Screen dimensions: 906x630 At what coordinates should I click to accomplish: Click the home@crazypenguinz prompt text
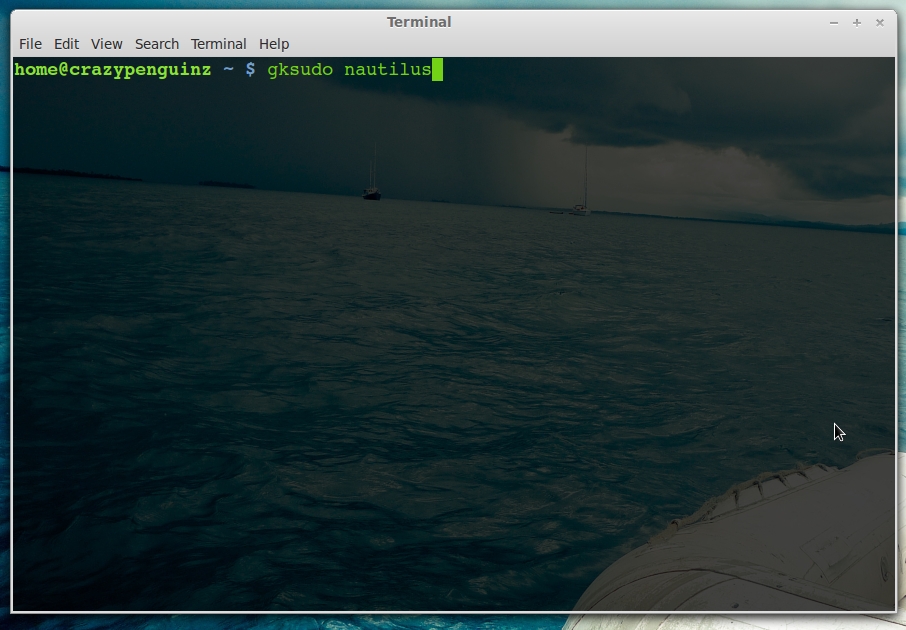(x=113, y=70)
